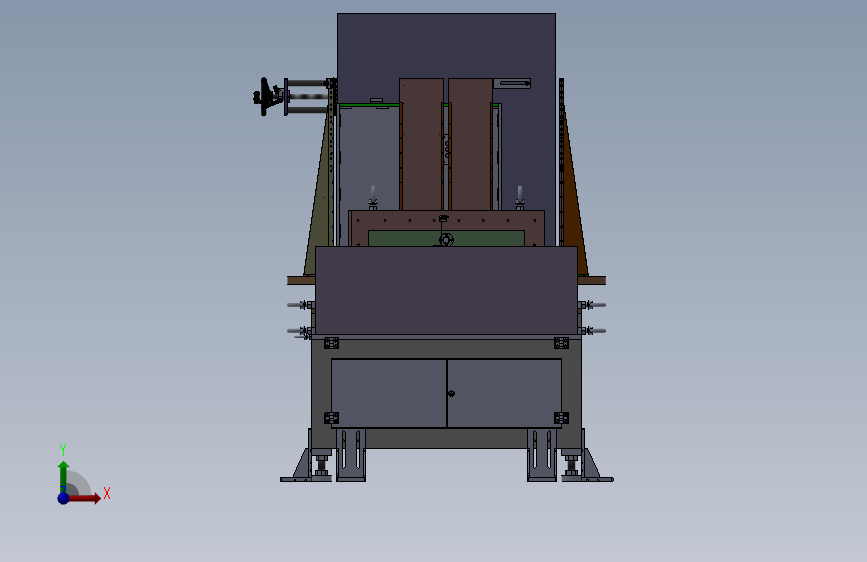
Task: Select the wide dark front cover panel
Action: [446, 290]
